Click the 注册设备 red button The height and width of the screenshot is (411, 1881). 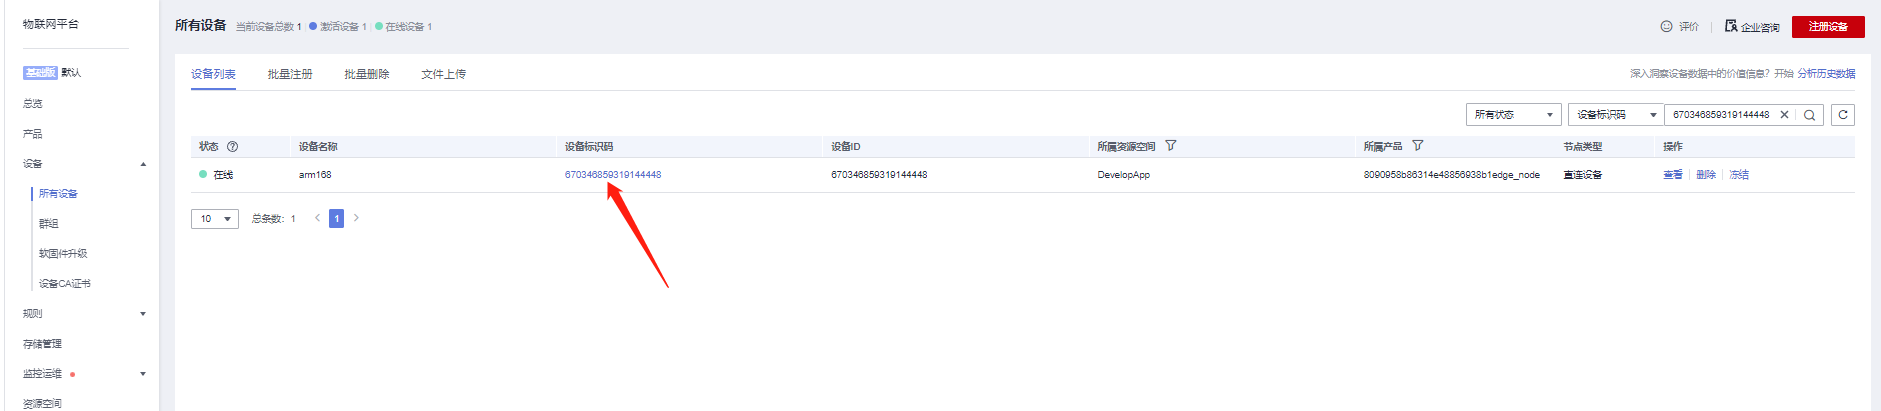click(x=1828, y=27)
